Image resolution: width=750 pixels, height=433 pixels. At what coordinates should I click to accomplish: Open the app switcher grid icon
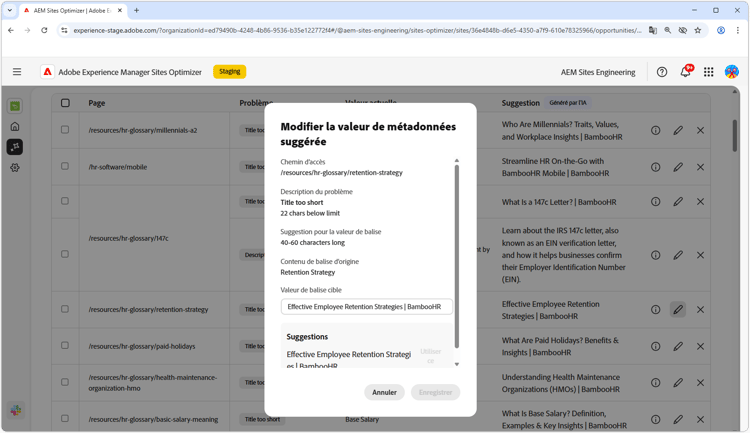coord(708,72)
